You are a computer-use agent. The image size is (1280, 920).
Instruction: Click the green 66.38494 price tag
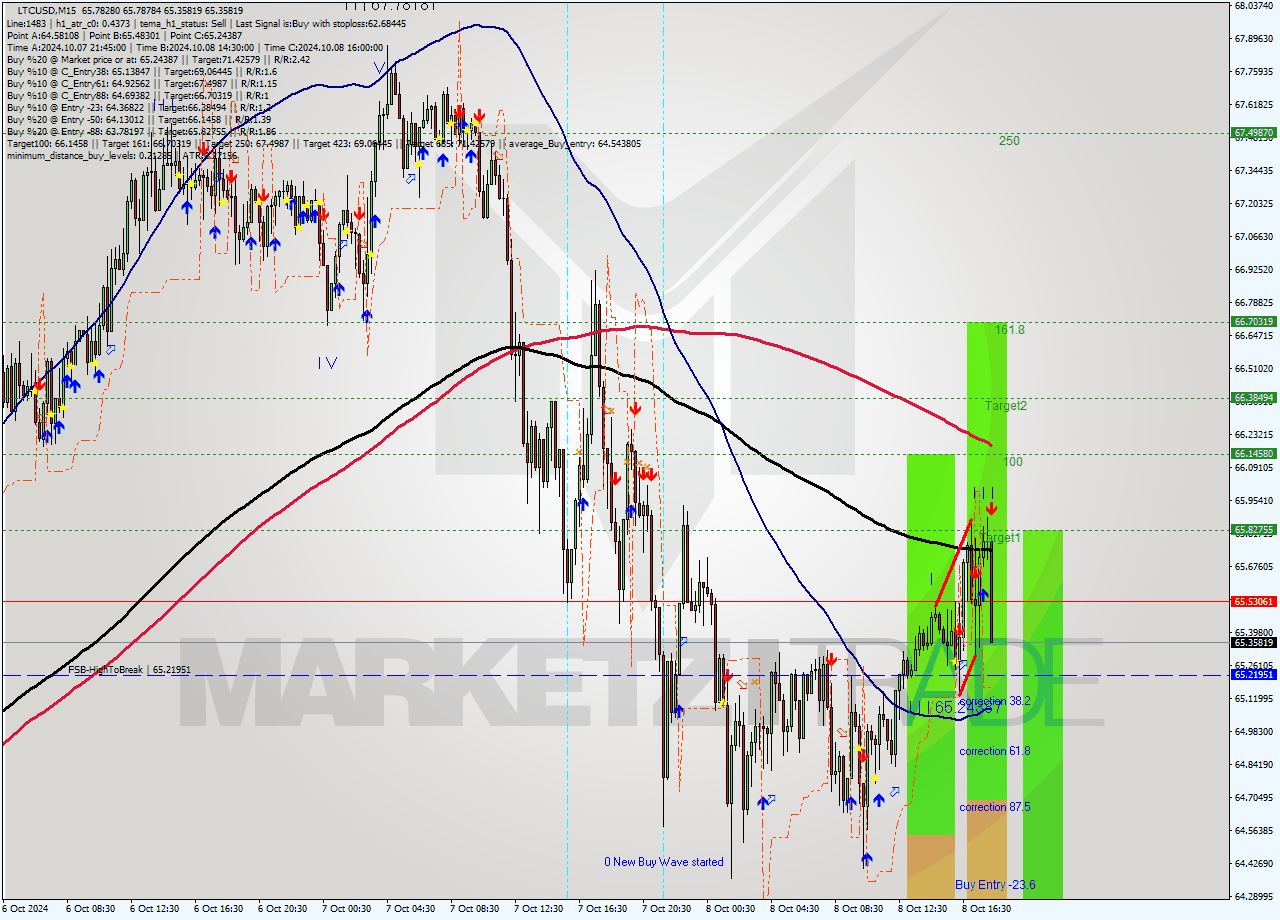tap(1253, 398)
